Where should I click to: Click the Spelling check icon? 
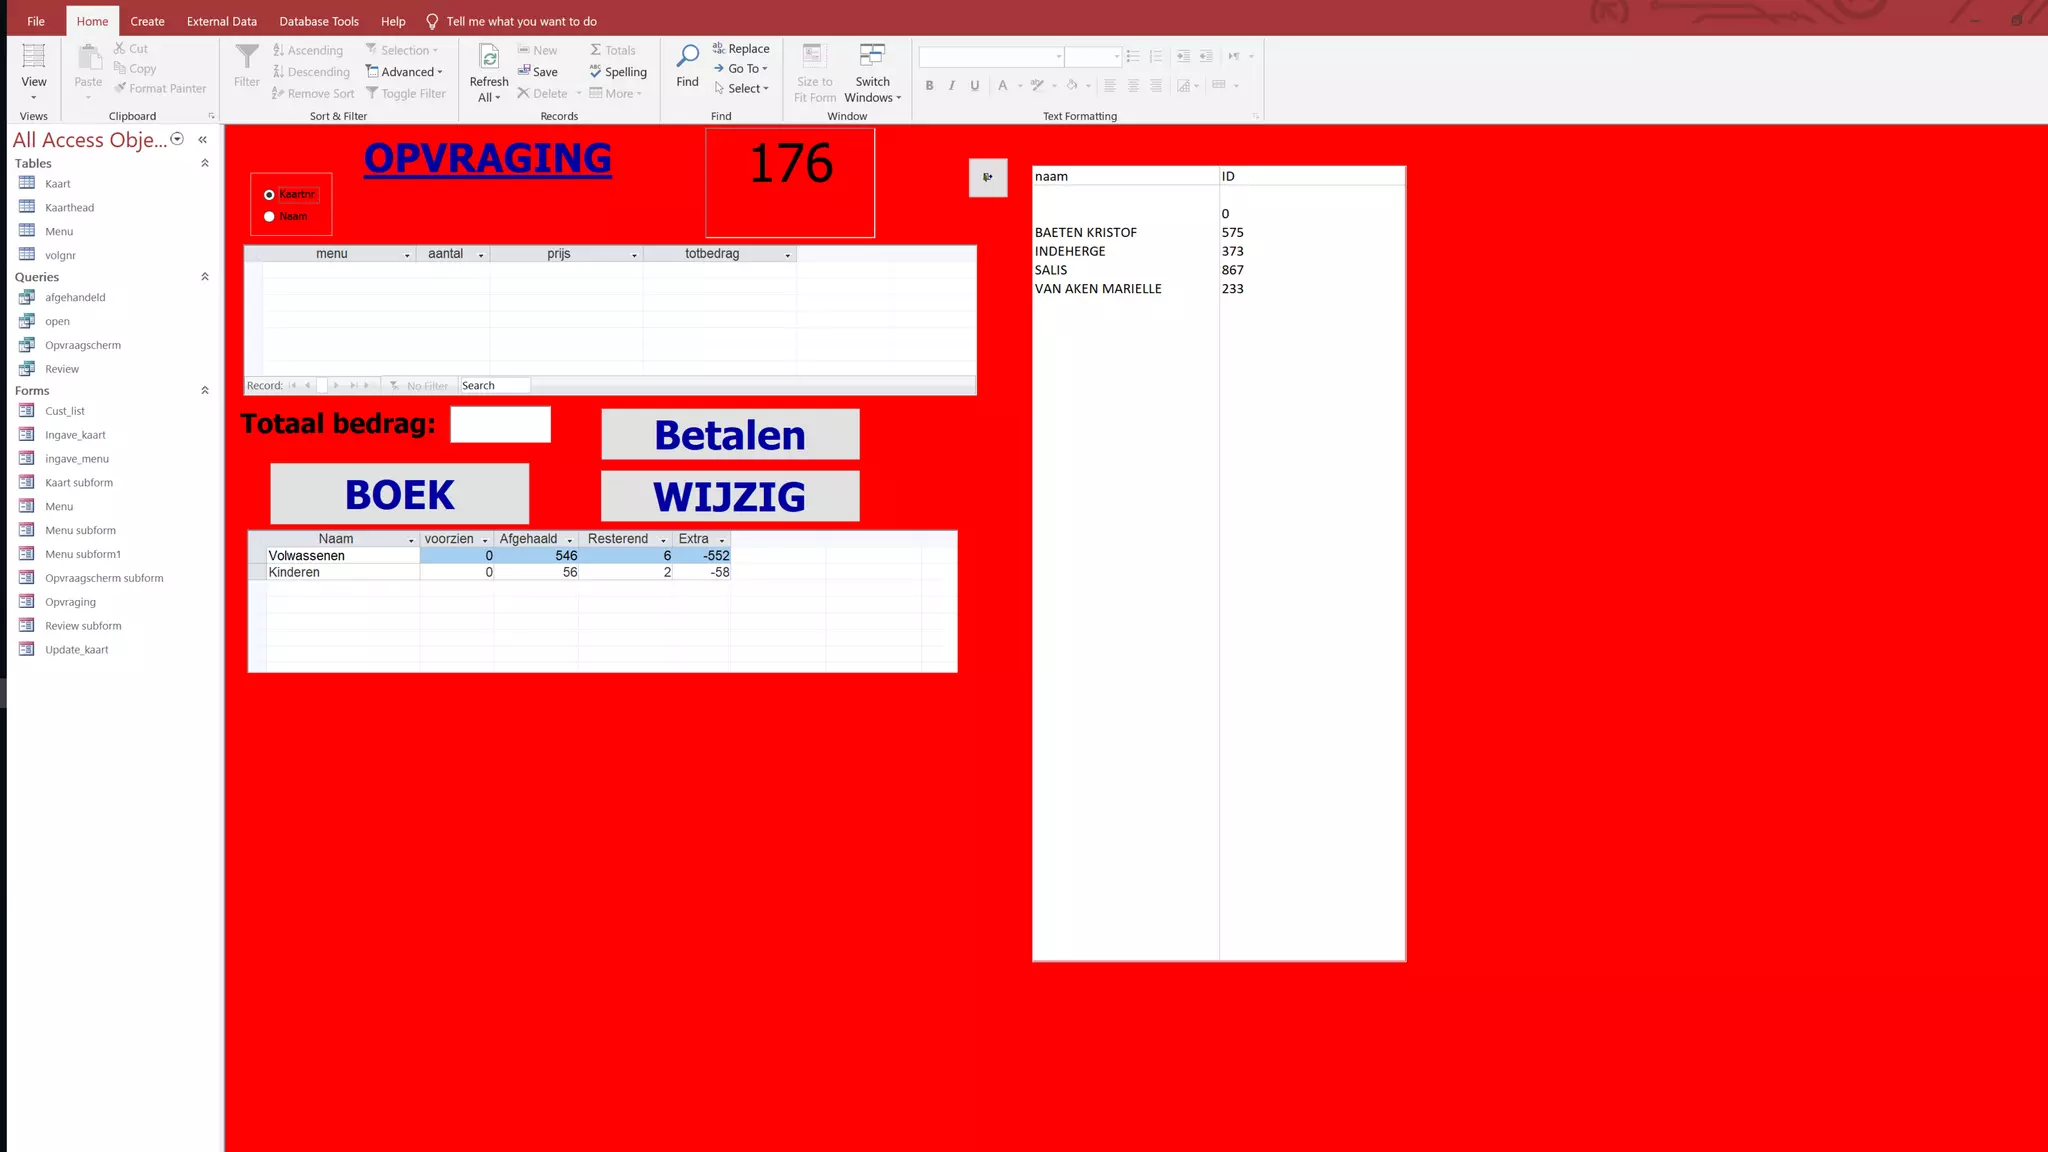pos(596,71)
